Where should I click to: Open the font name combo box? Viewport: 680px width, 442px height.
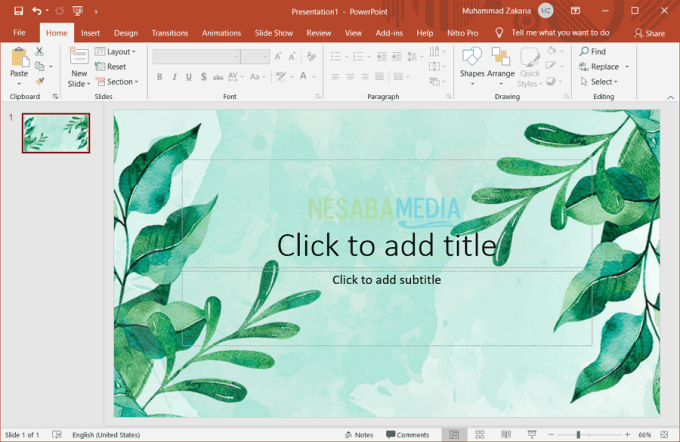click(x=196, y=56)
